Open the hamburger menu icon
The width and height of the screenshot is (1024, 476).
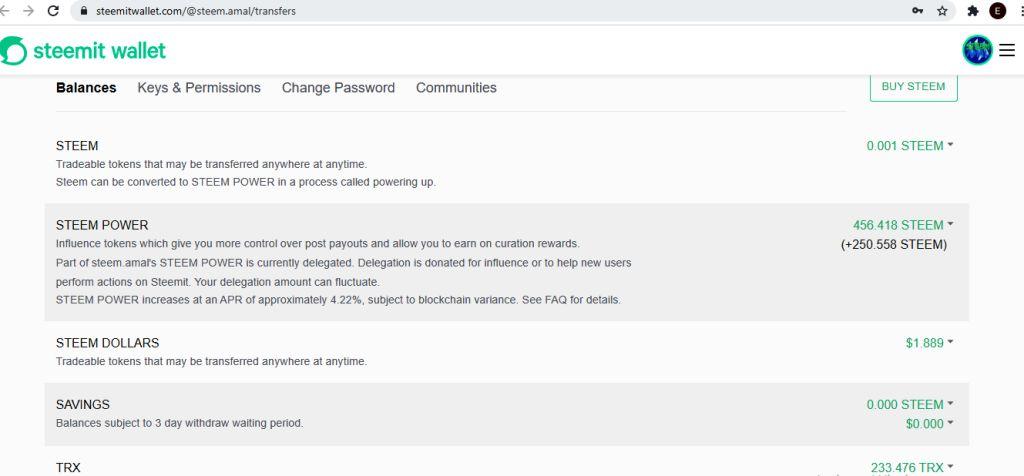[1006, 50]
